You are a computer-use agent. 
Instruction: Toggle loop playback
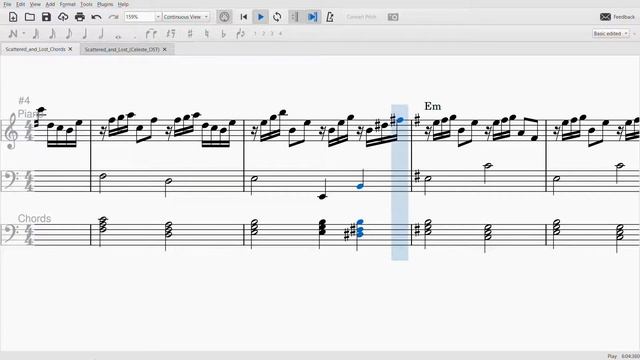[277, 17]
